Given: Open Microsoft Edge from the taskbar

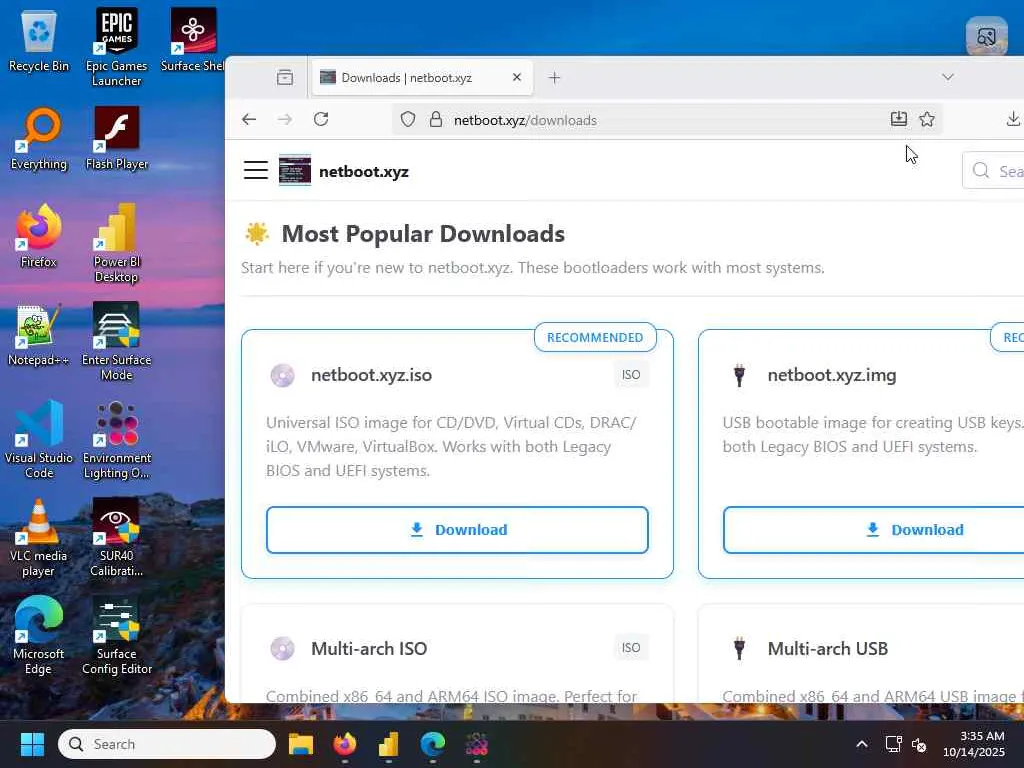Looking at the screenshot, I should pyautogui.click(x=432, y=744).
